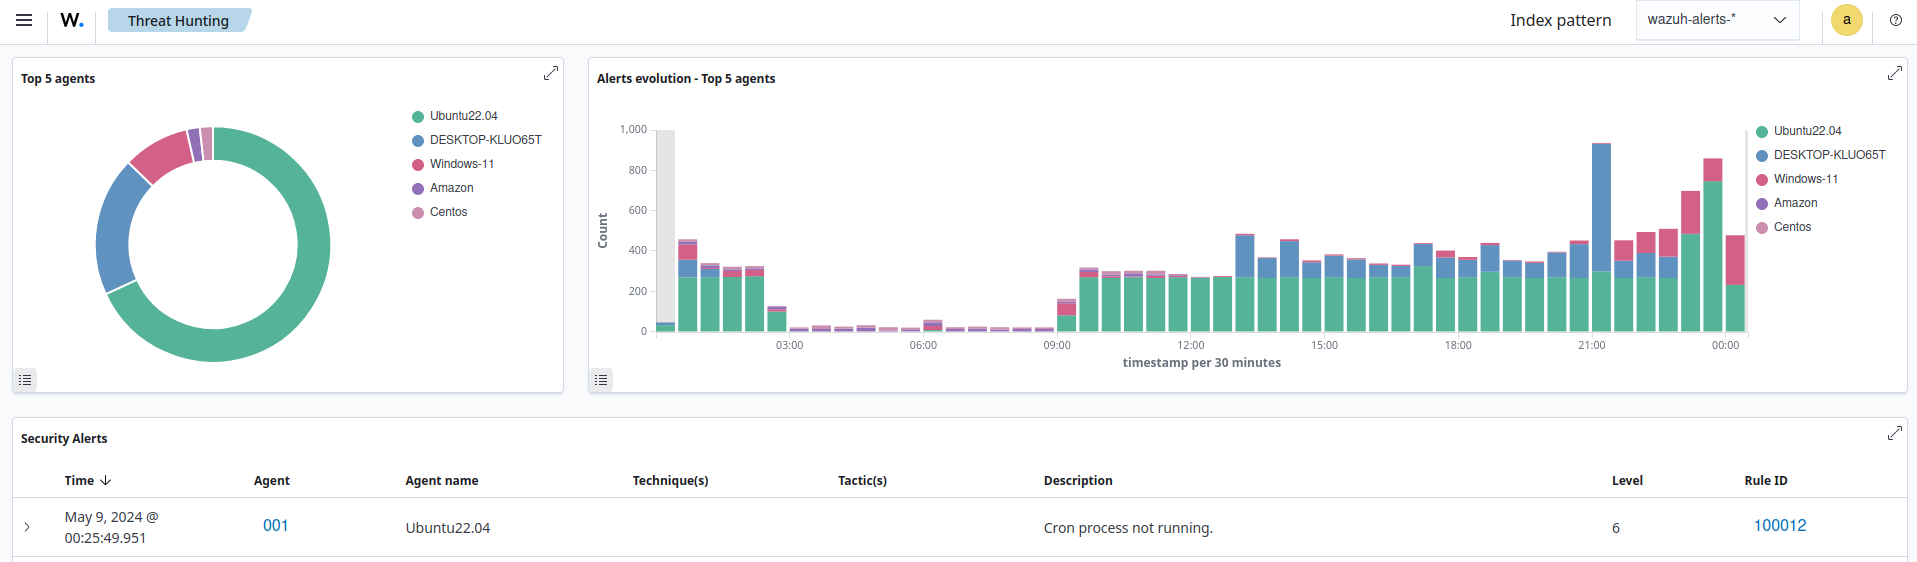
Task: Toggle Windows-11 series in Alerts evolution legend
Action: tap(1805, 179)
